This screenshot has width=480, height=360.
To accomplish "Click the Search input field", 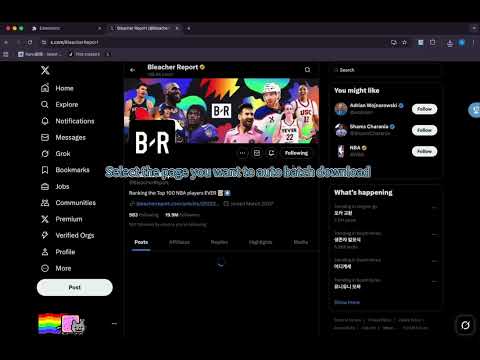I will click(x=385, y=70).
